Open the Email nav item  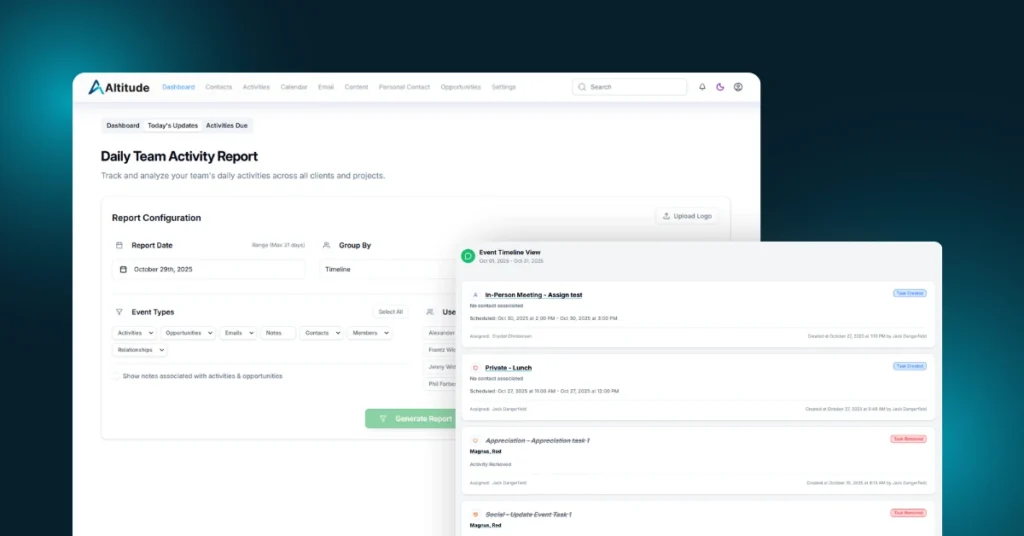326,87
